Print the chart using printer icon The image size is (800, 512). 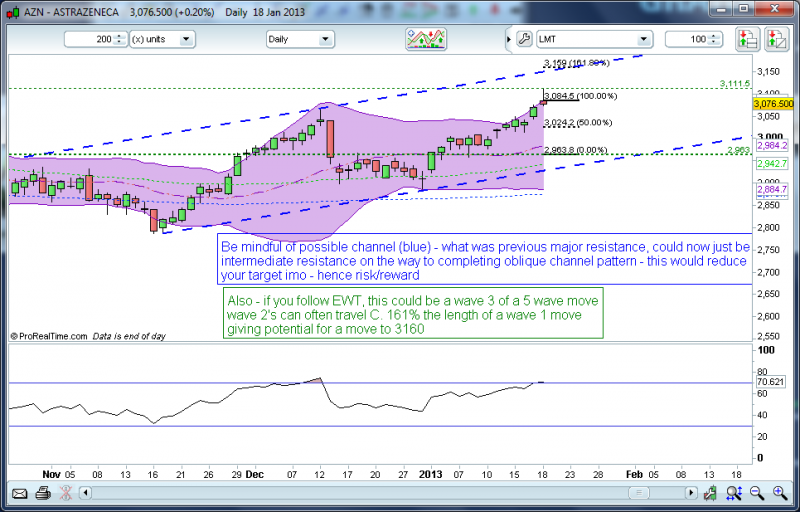click(43, 493)
